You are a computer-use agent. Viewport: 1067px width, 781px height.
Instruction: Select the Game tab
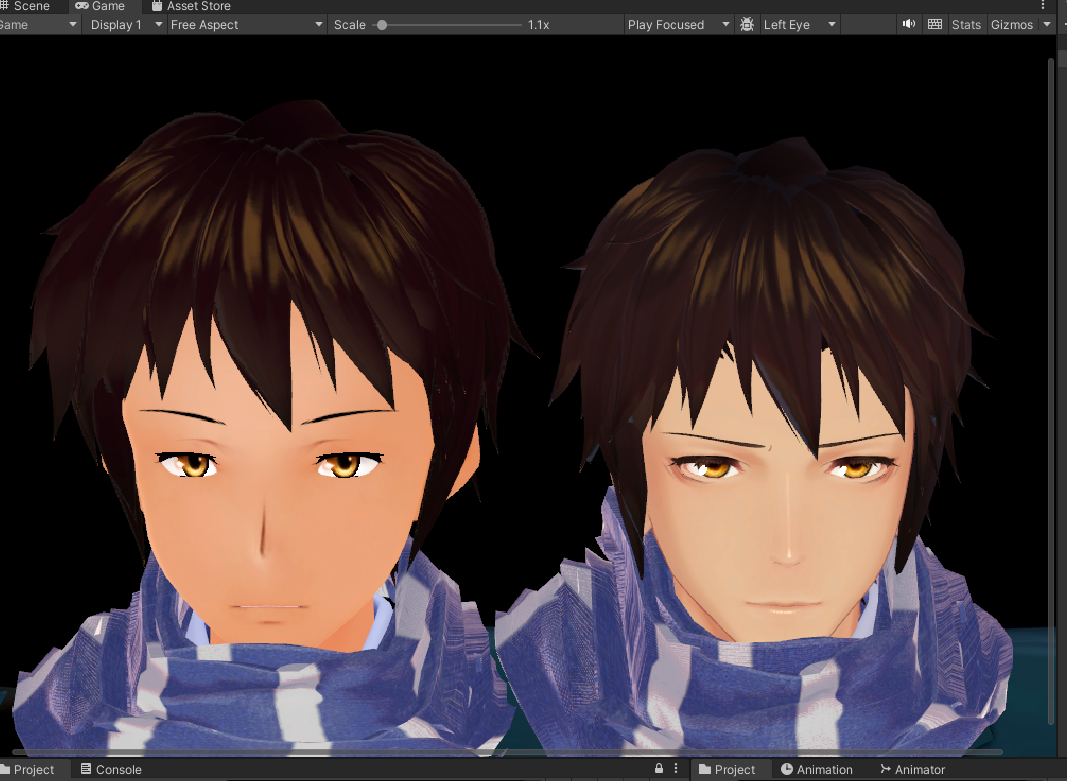point(101,6)
